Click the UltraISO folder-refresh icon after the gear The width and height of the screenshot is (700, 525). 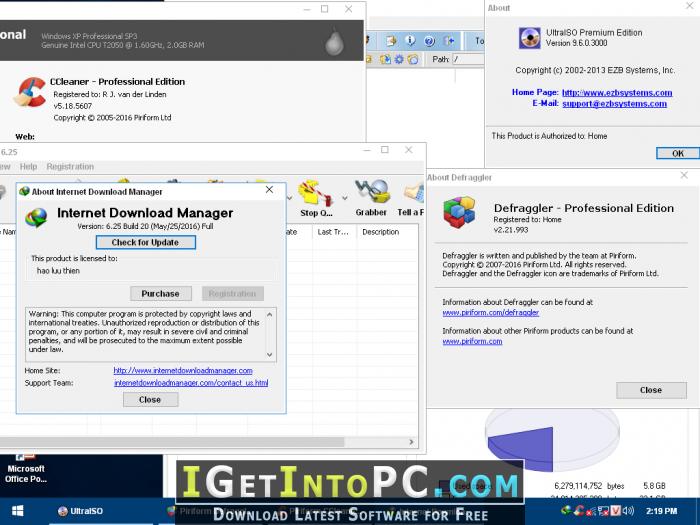(413, 59)
